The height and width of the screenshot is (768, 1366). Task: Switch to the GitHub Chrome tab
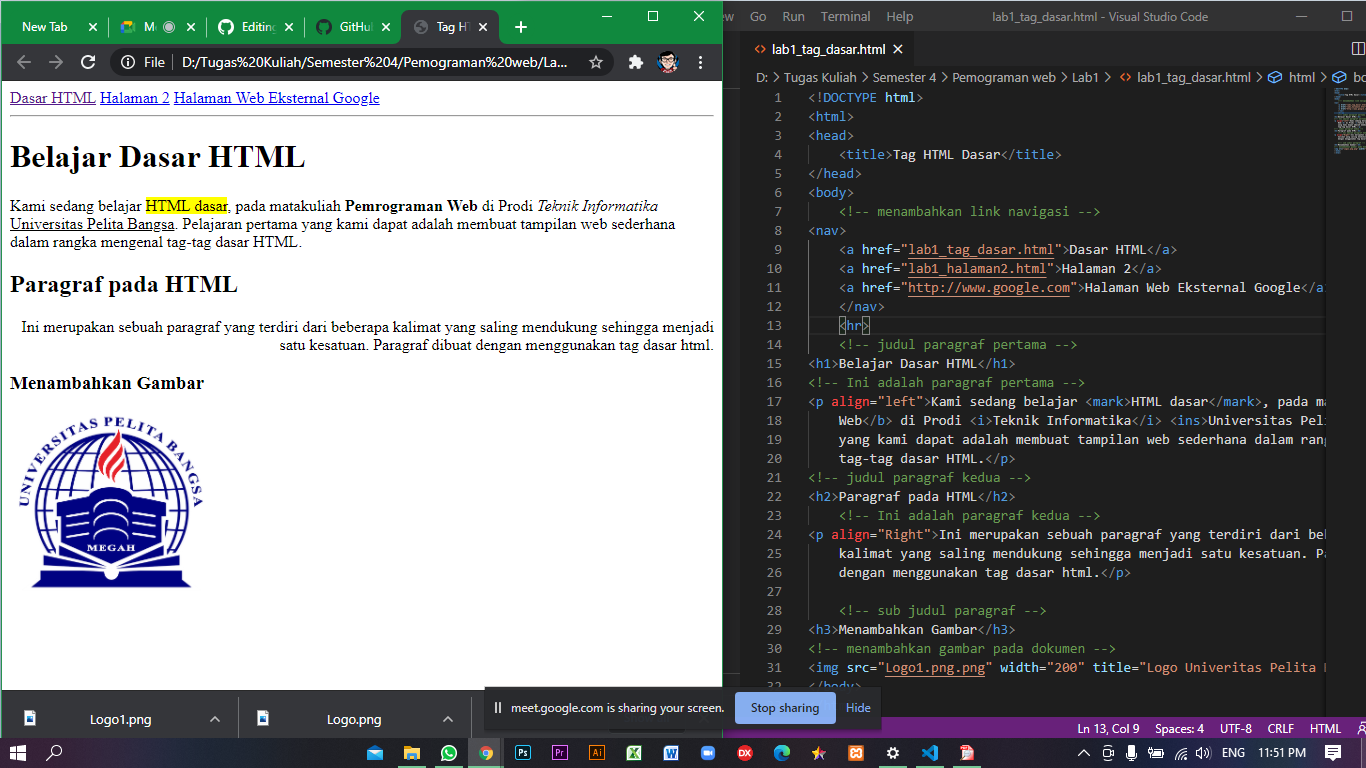353,27
